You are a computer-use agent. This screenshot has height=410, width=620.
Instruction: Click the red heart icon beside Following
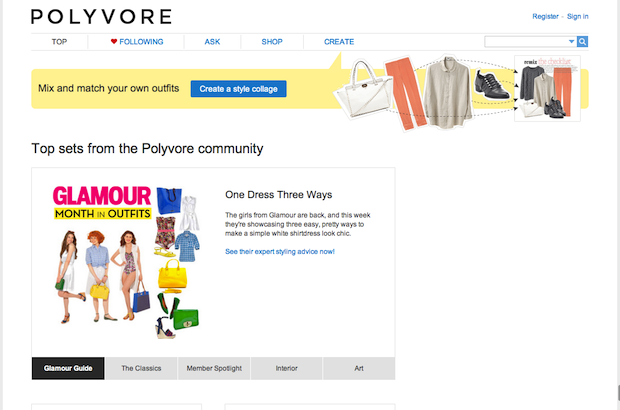pos(114,42)
